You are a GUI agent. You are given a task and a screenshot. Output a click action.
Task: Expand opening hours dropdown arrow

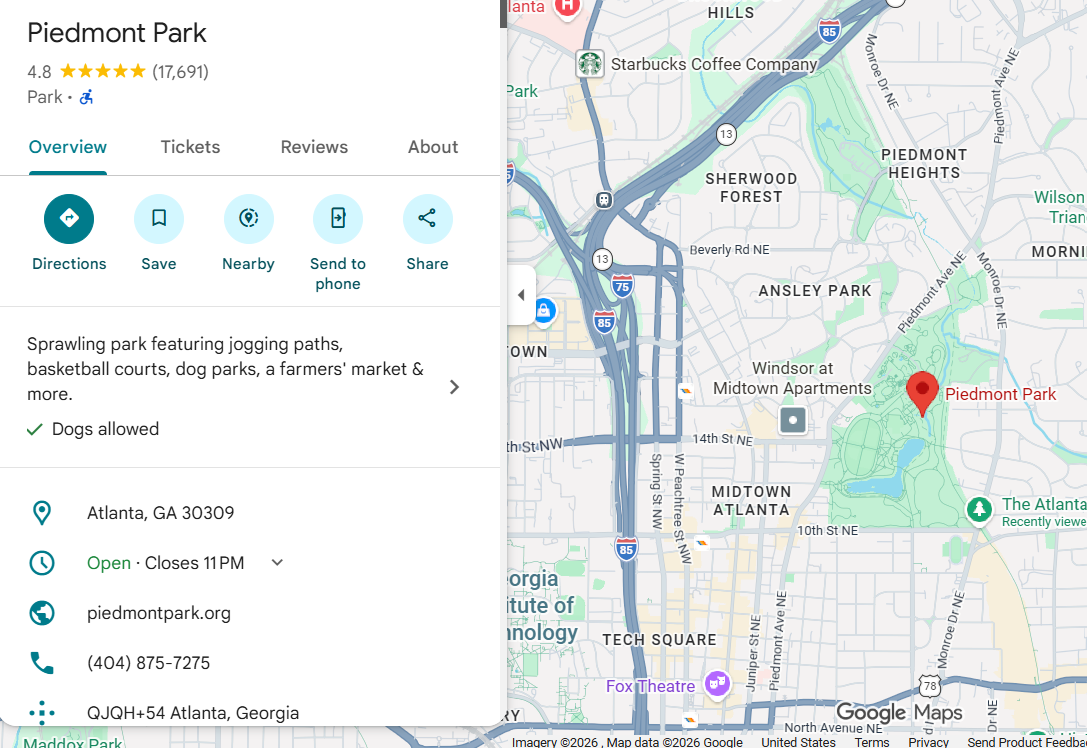coord(277,562)
